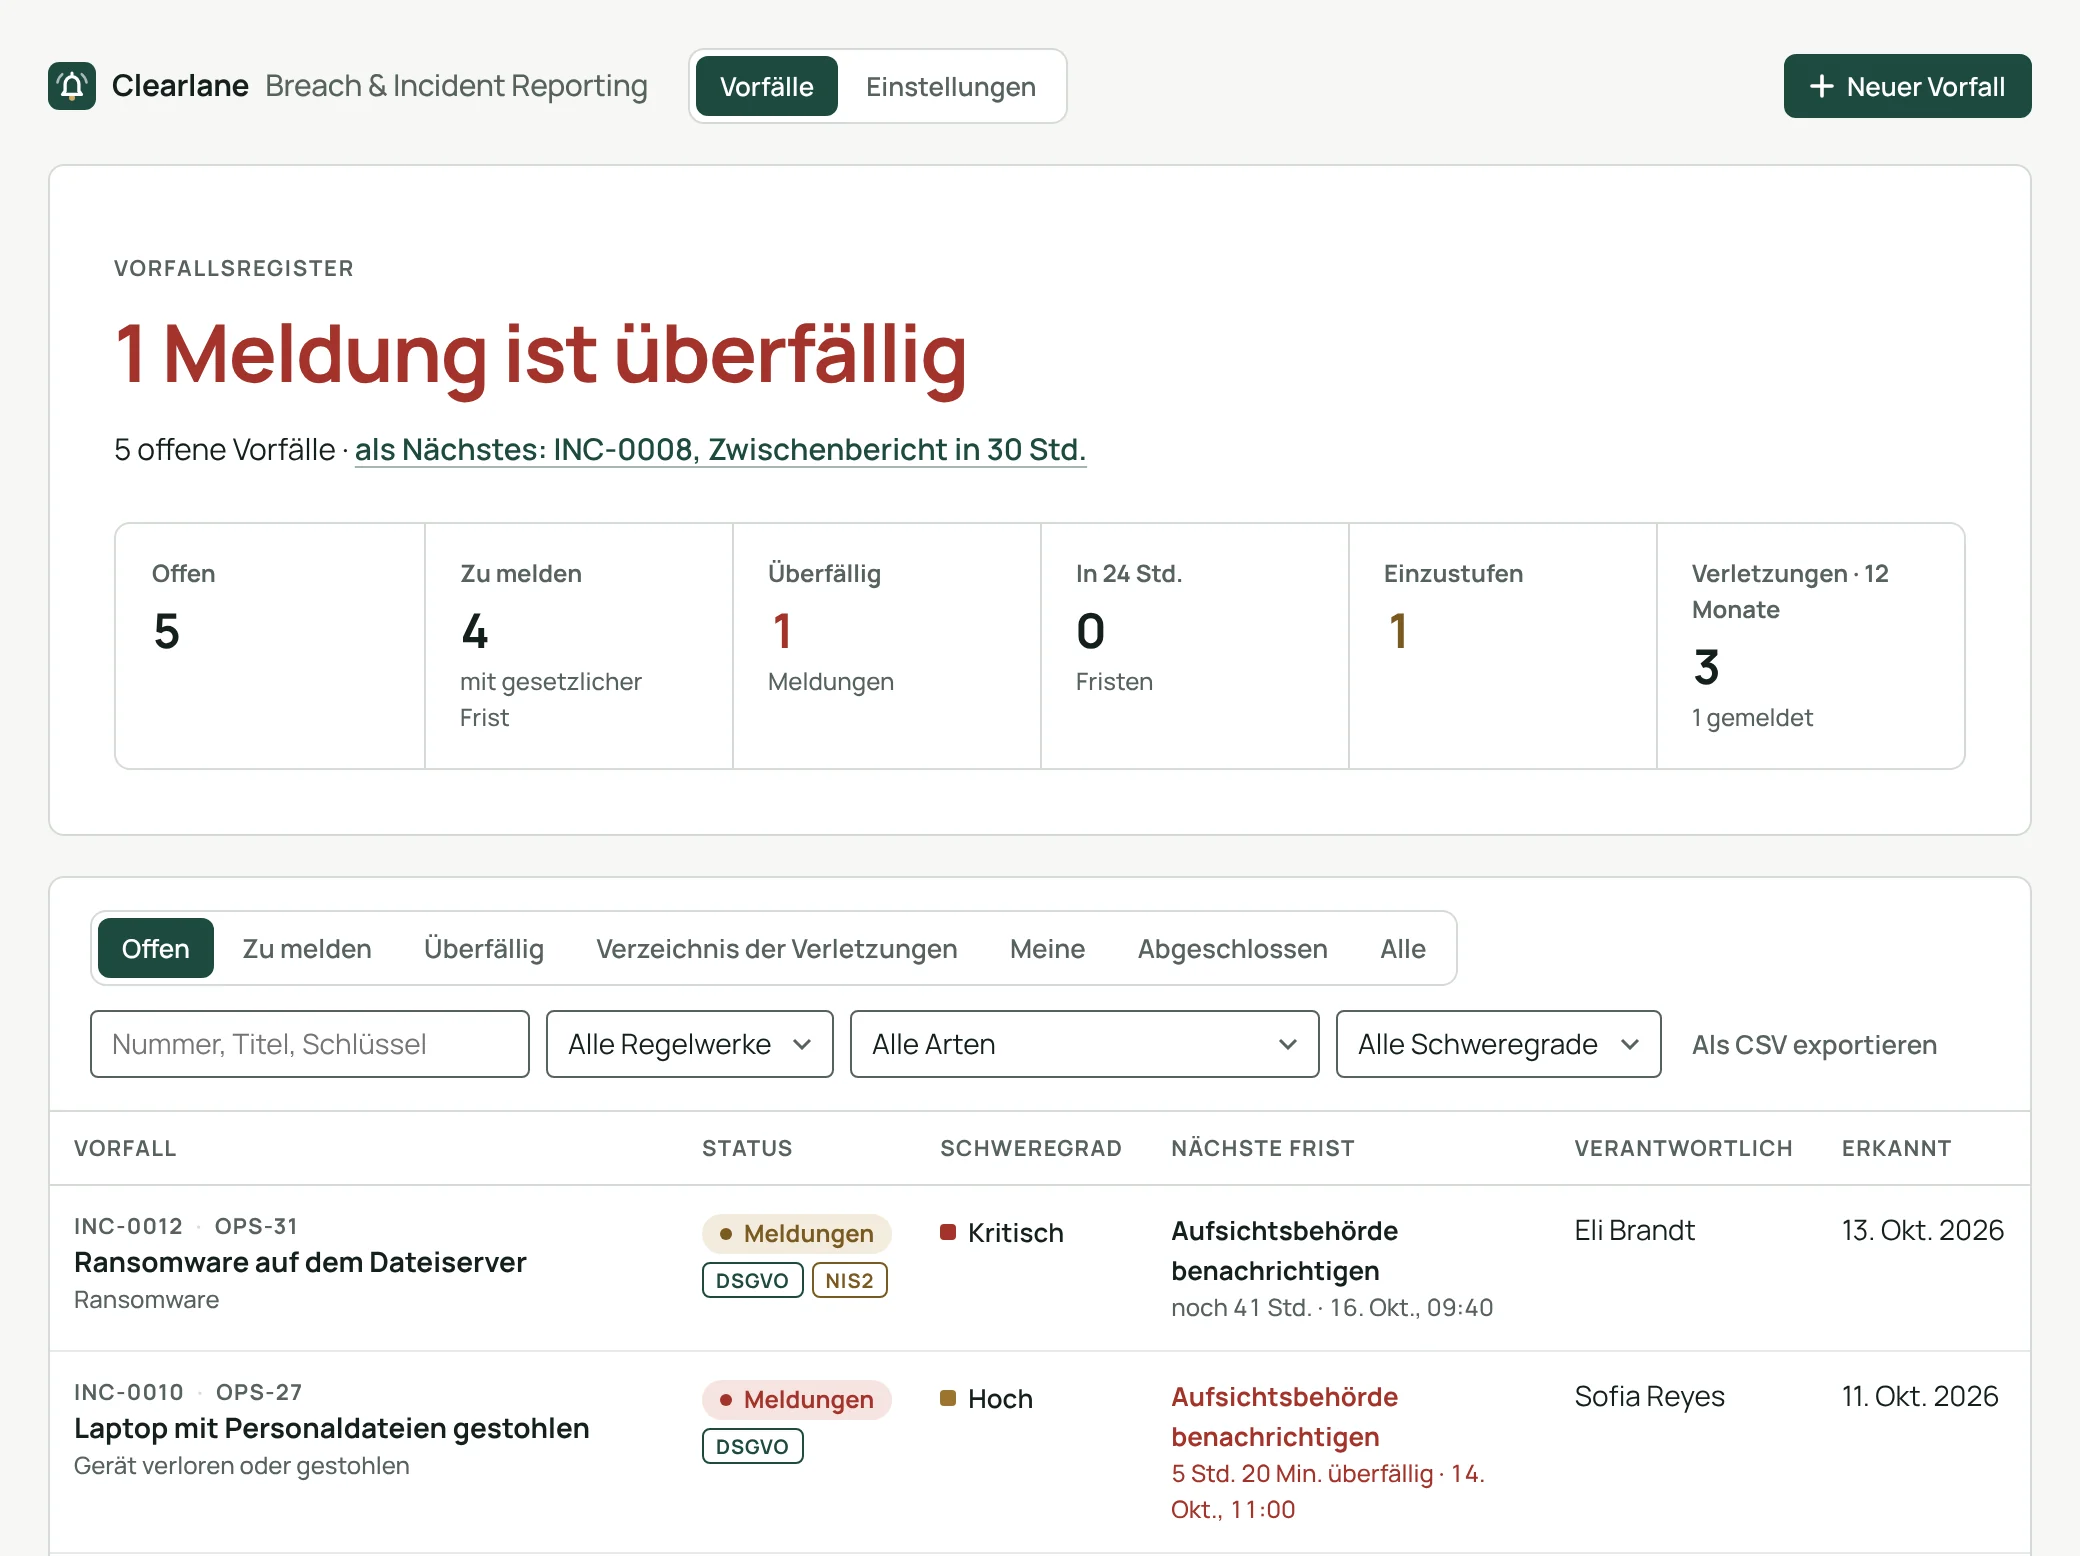Click the DSGVO tag in the INC-0010 row
Viewport: 2080px width, 1556px height.
[x=752, y=1446]
